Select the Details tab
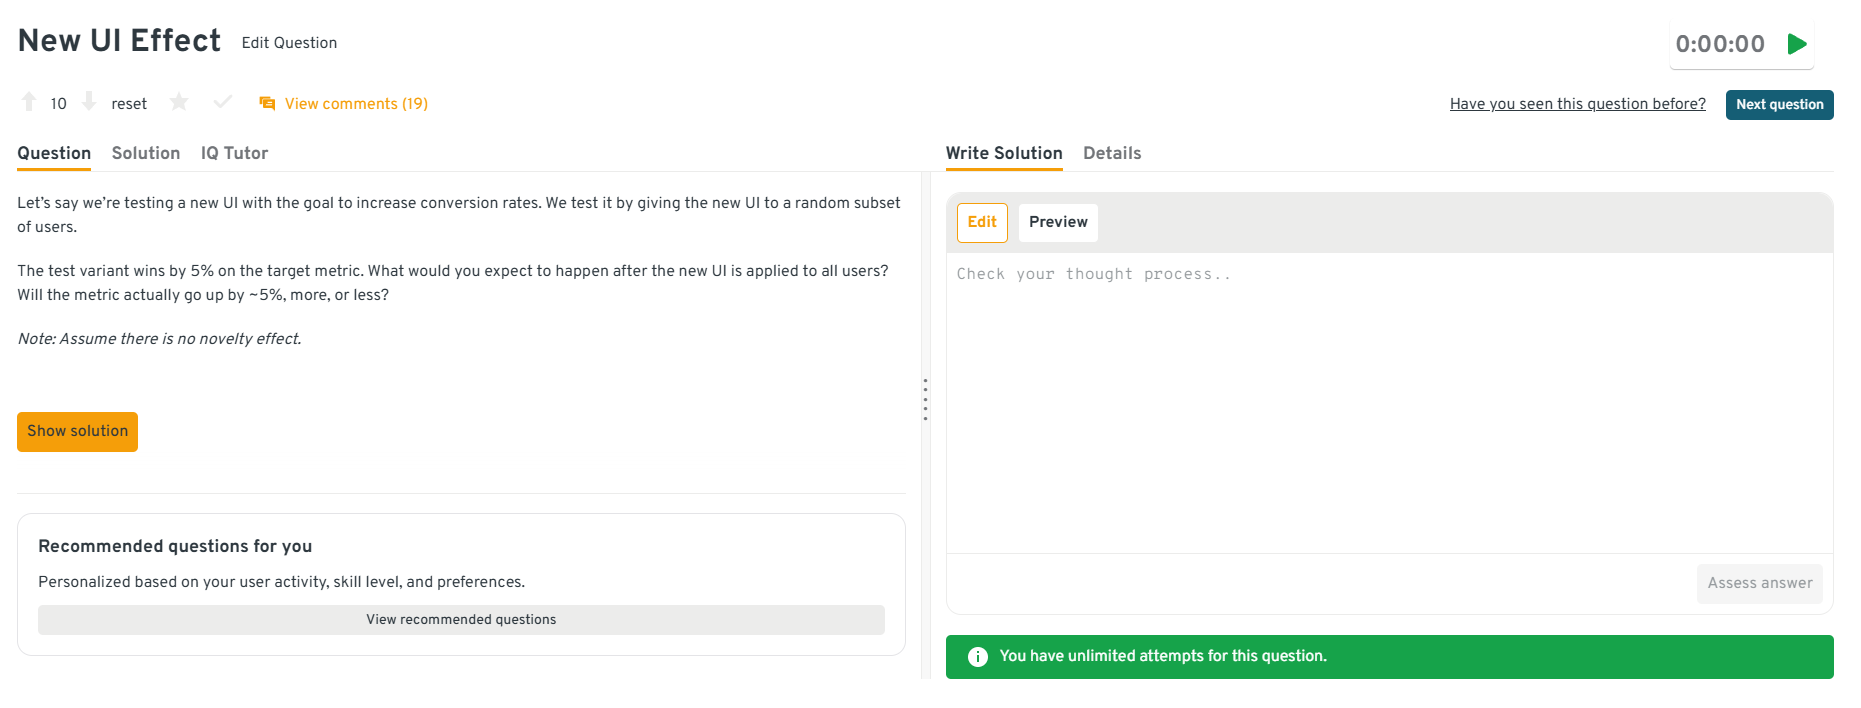Image resolution: width=1861 pixels, height=708 pixels. (1112, 153)
